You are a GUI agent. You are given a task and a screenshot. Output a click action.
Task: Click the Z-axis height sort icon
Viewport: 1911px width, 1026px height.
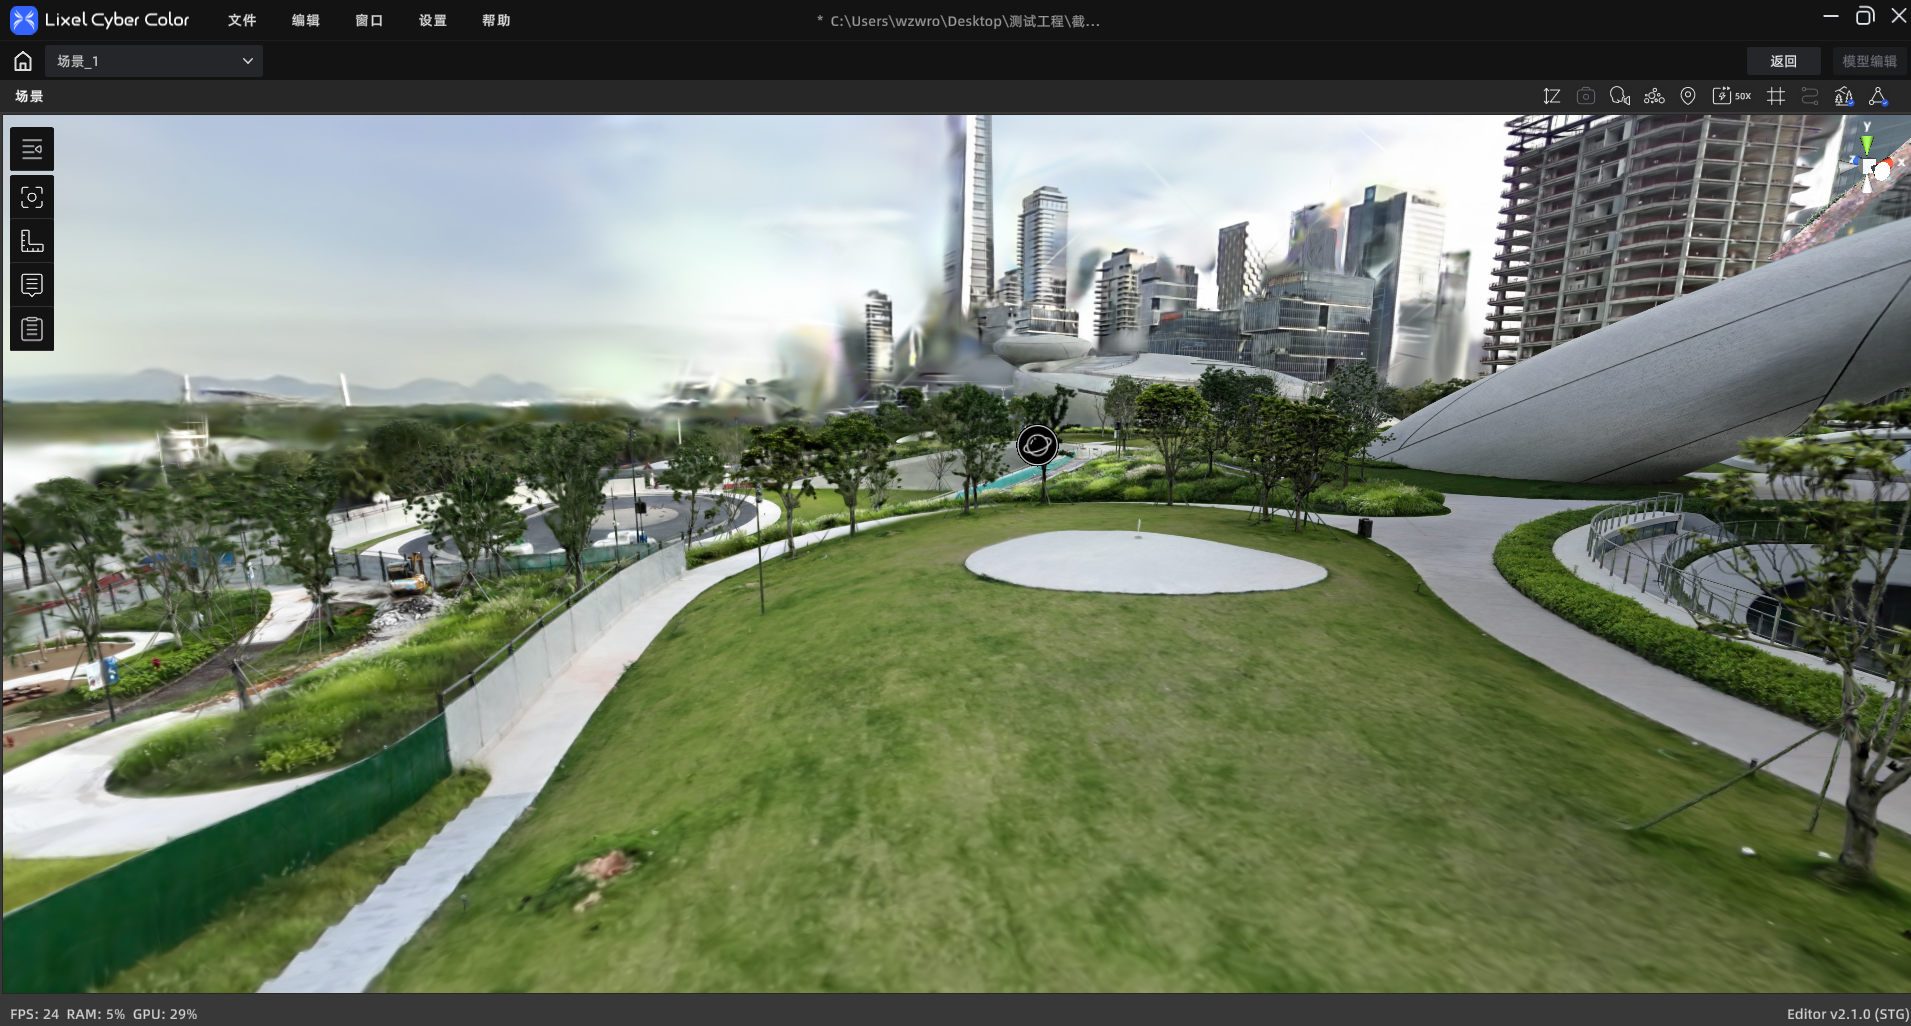pos(1552,96)
